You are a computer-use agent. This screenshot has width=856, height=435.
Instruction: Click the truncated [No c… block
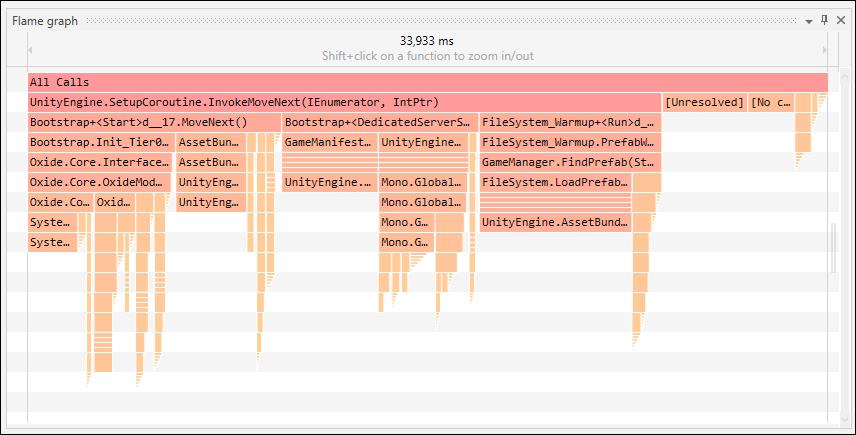[771, 102]
